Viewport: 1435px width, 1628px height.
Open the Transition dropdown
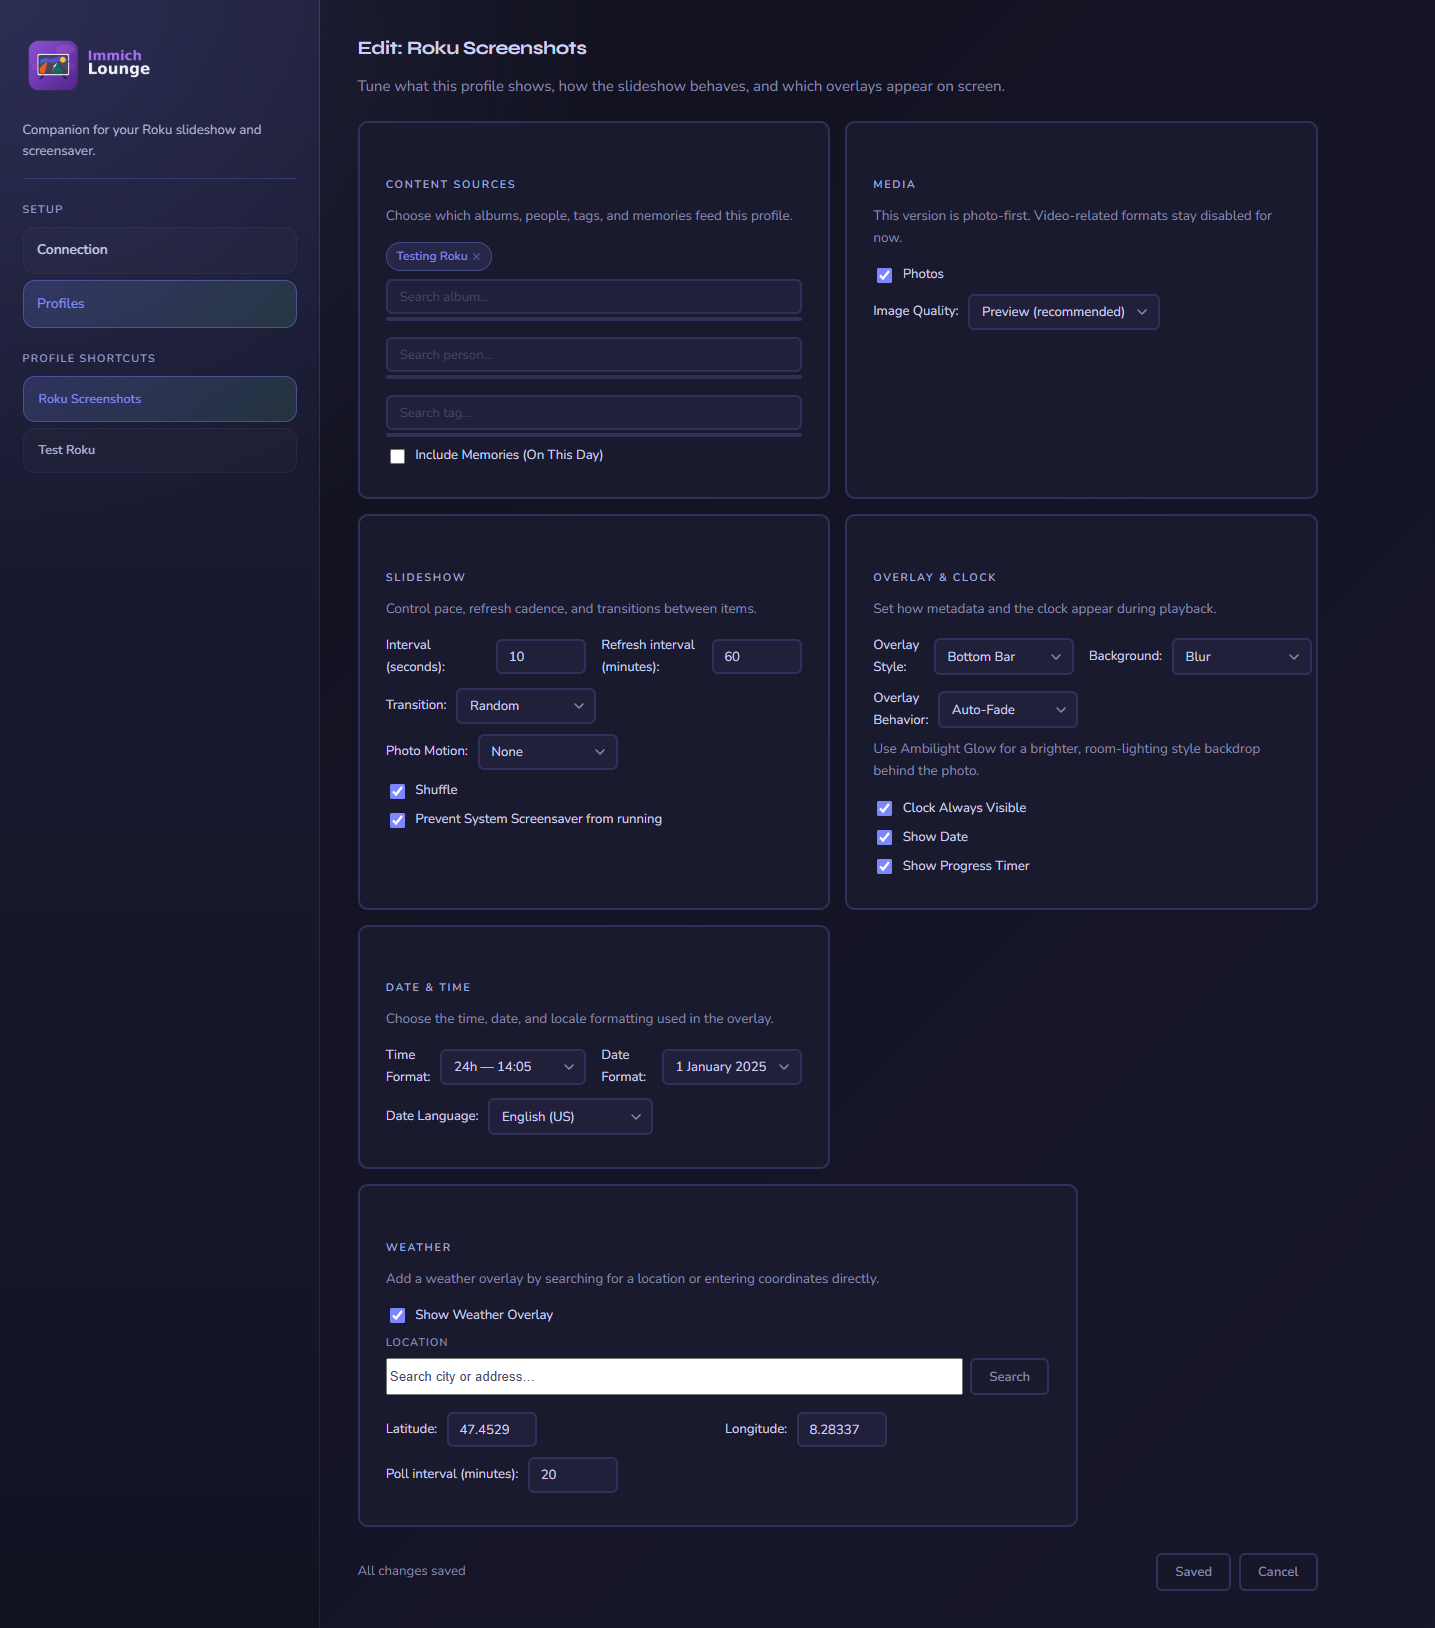(x=526, y=706)
